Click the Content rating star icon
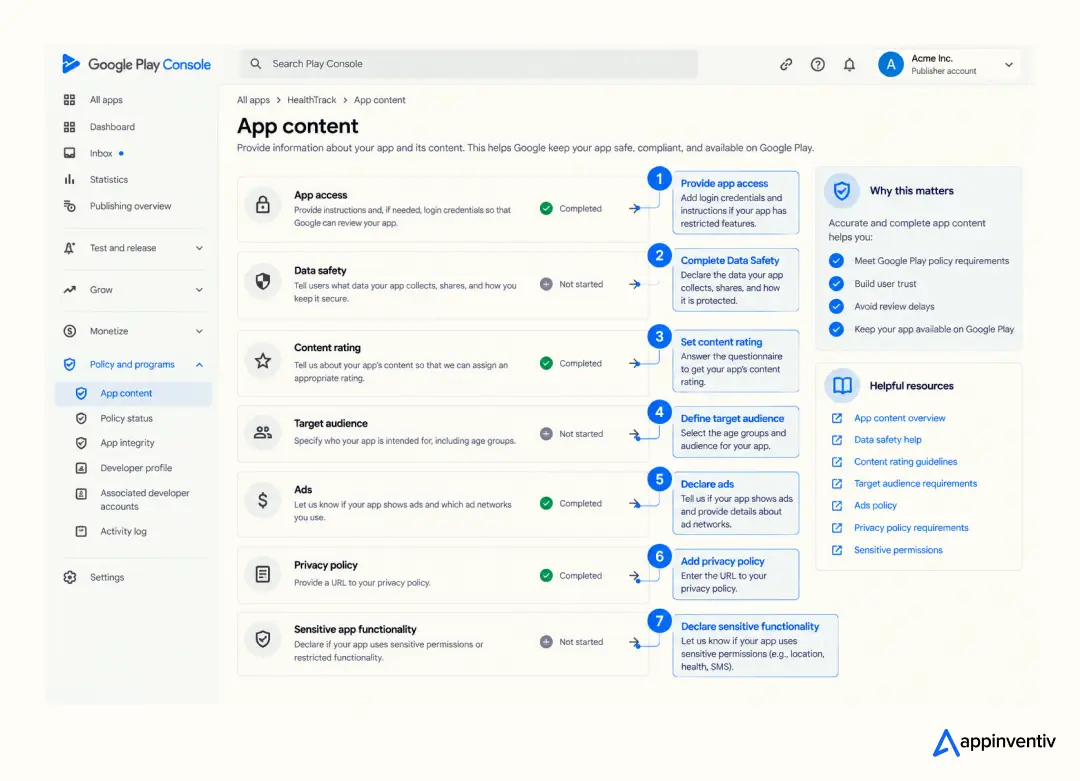This screenshot has width=1080, height=781. [x=262, y=360]
